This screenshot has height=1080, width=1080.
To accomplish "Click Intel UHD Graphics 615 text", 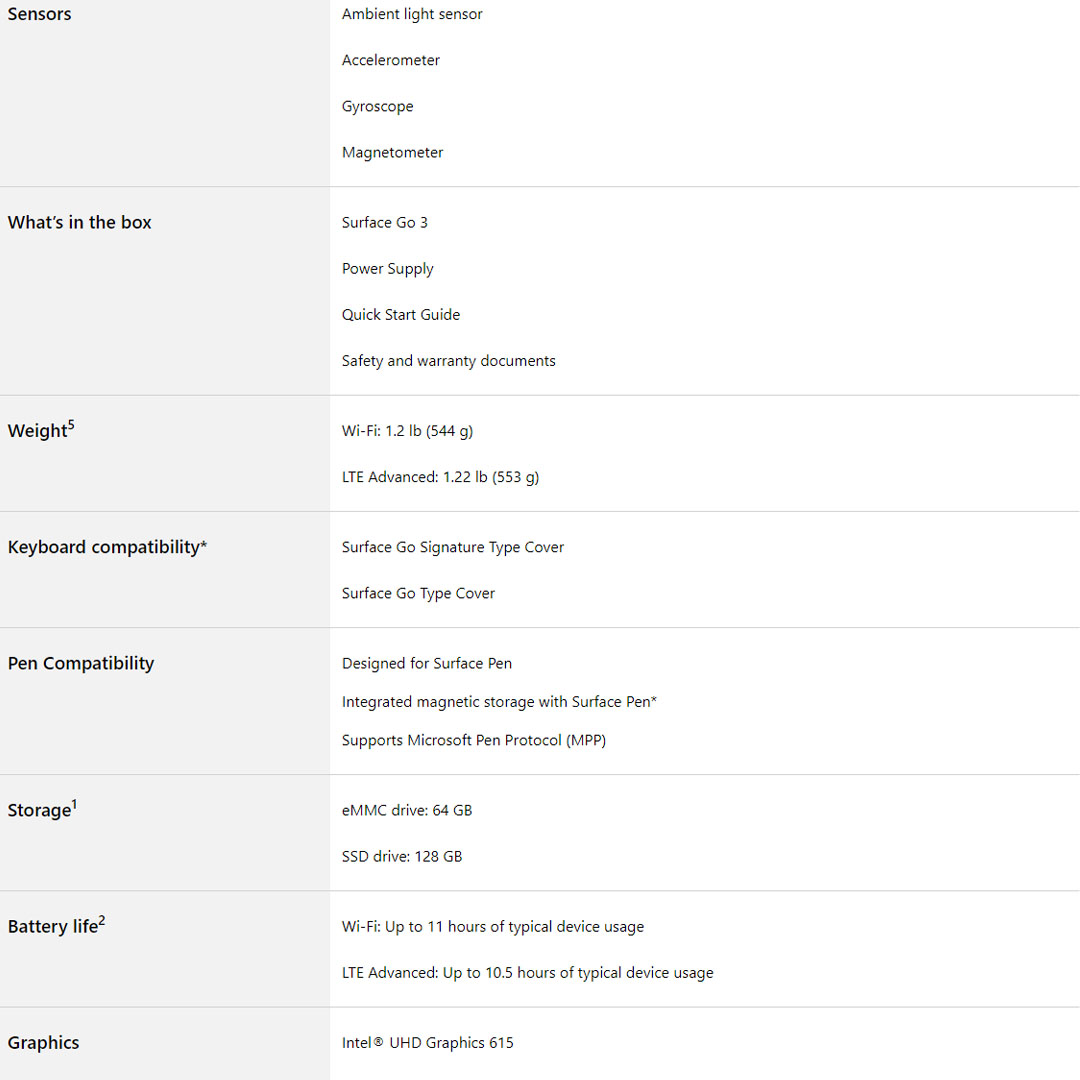I will point(427,1042).
